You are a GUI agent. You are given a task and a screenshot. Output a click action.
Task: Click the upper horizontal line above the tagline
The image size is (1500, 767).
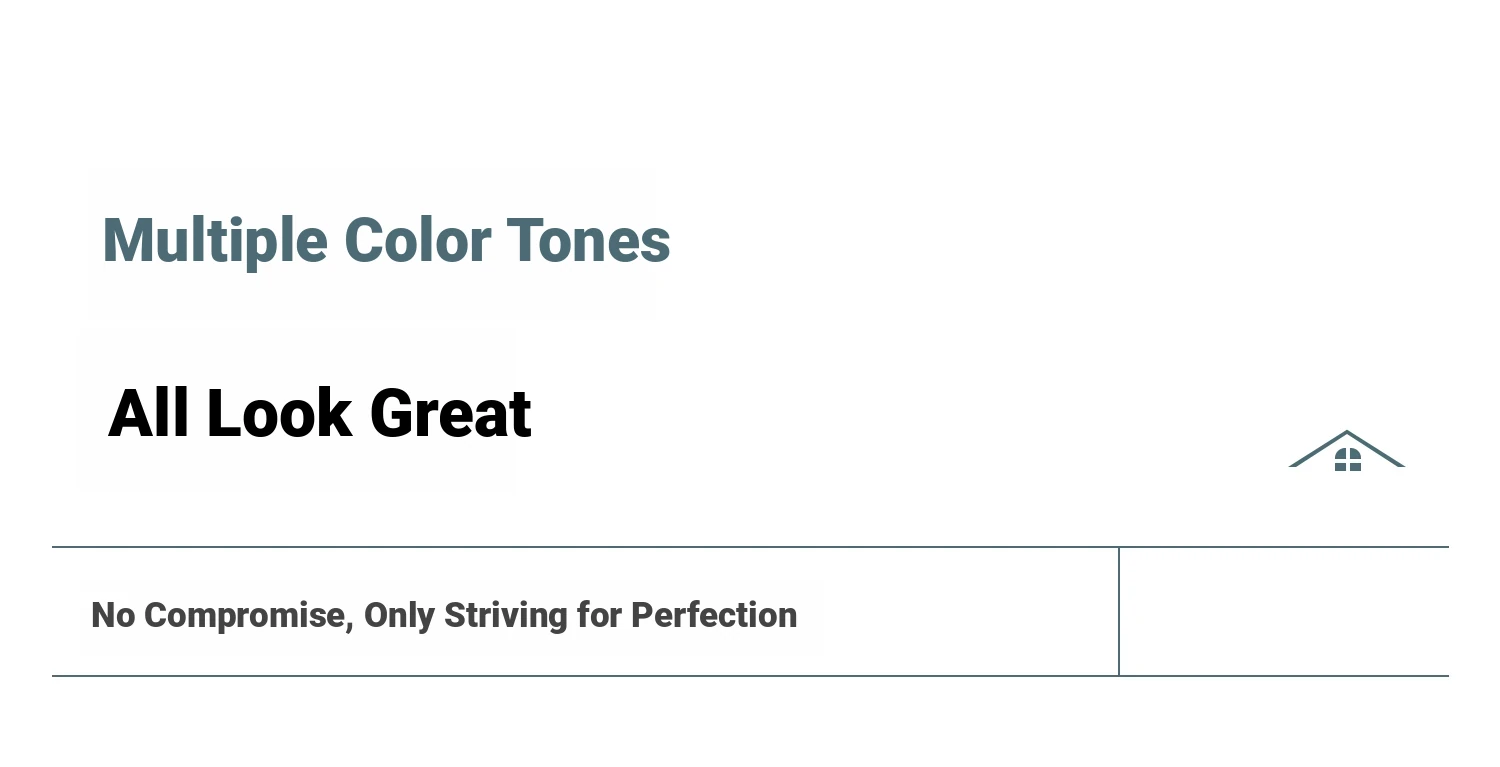click(584, 547)
